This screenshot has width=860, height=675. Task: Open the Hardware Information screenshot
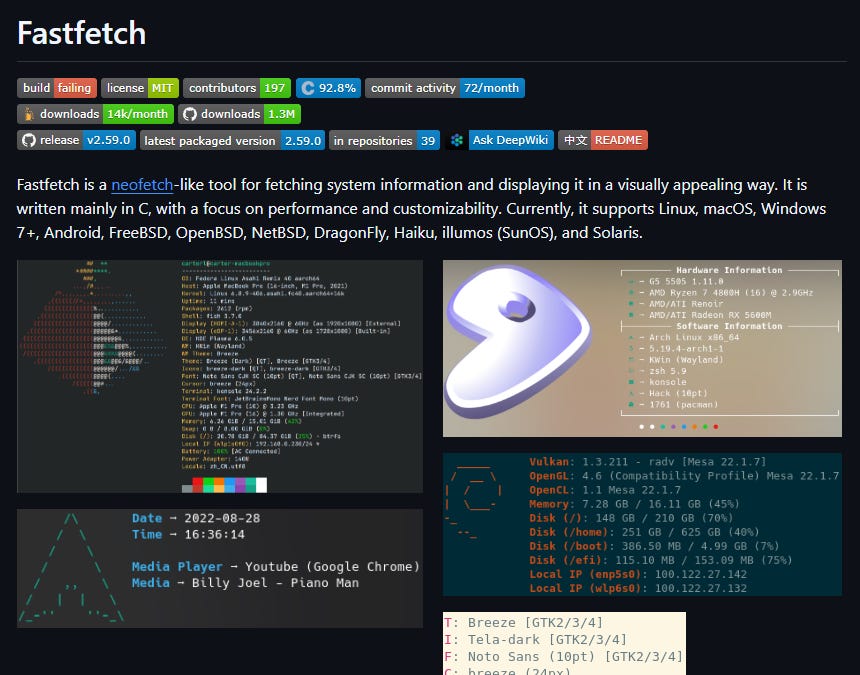click(x=642, y=348)
